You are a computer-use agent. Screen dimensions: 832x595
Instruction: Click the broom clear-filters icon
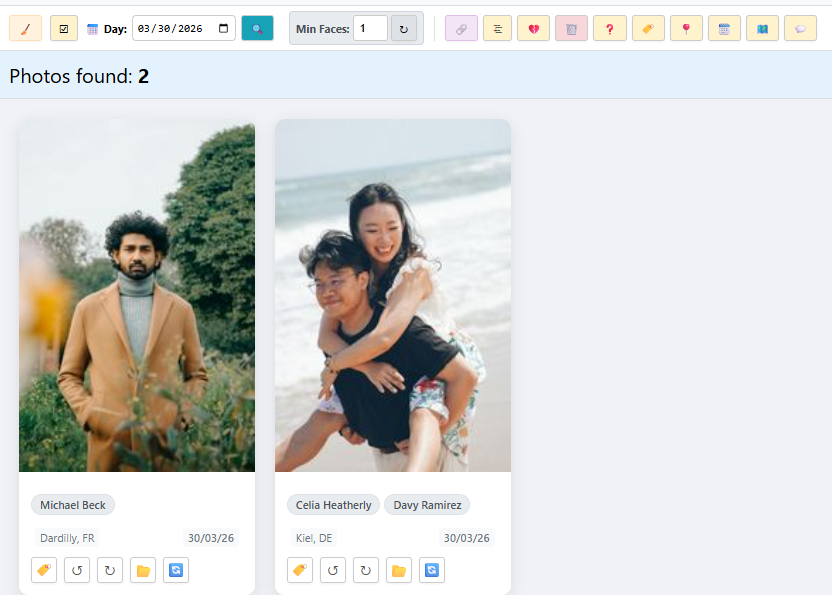coord(25,29)
